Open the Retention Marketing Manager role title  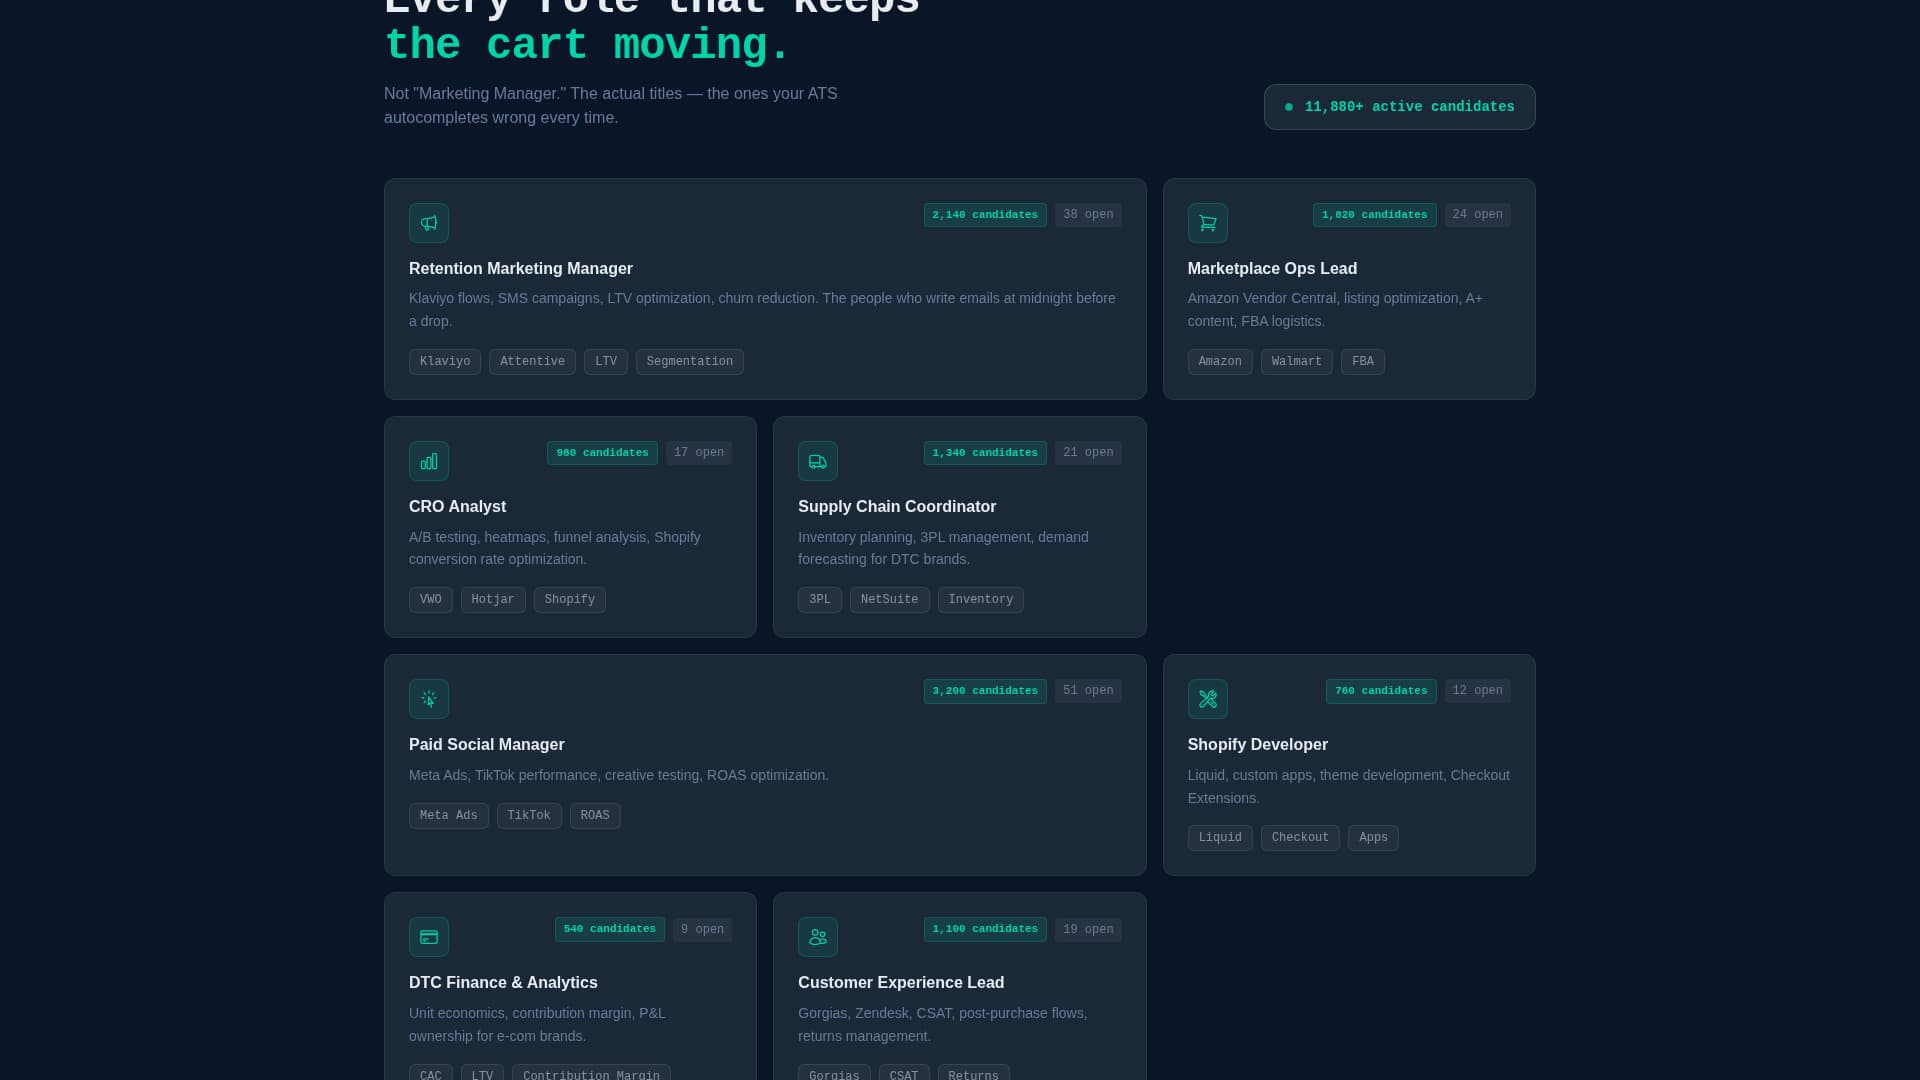click(x=520, y=269)
